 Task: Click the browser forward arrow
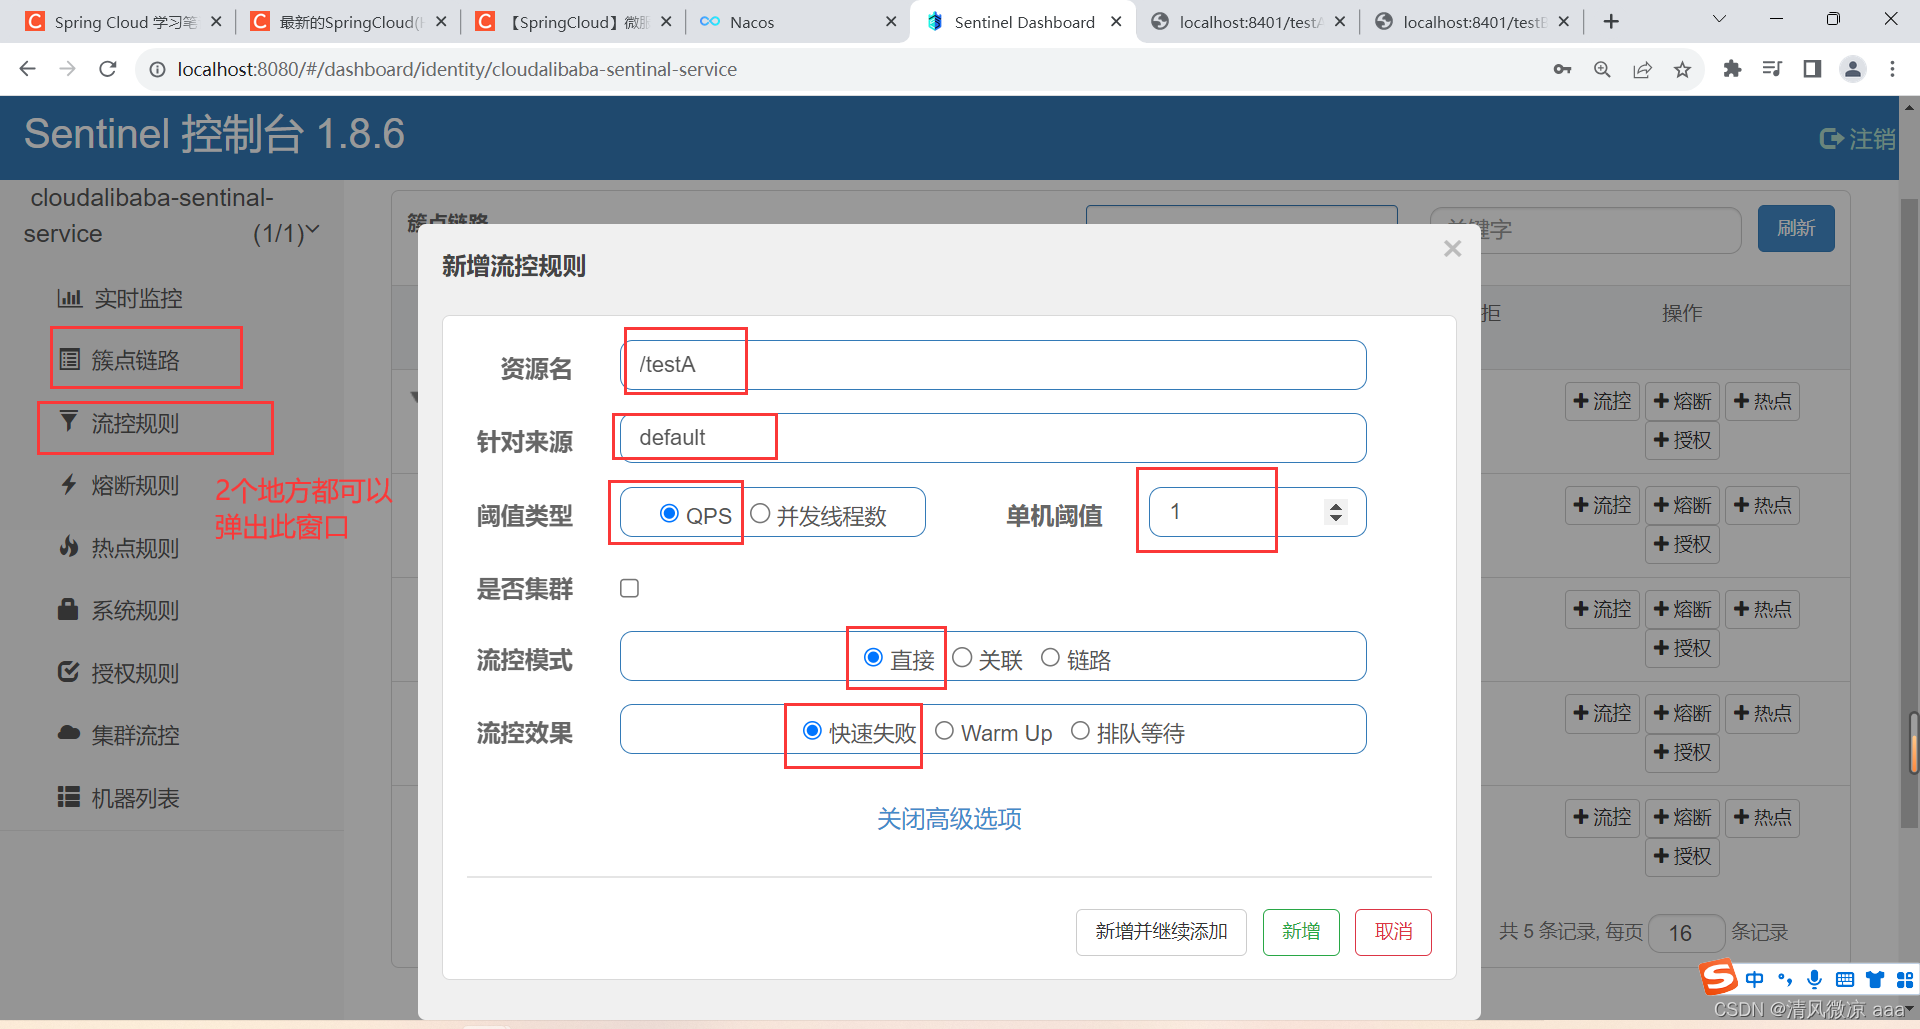pos(67,69)
